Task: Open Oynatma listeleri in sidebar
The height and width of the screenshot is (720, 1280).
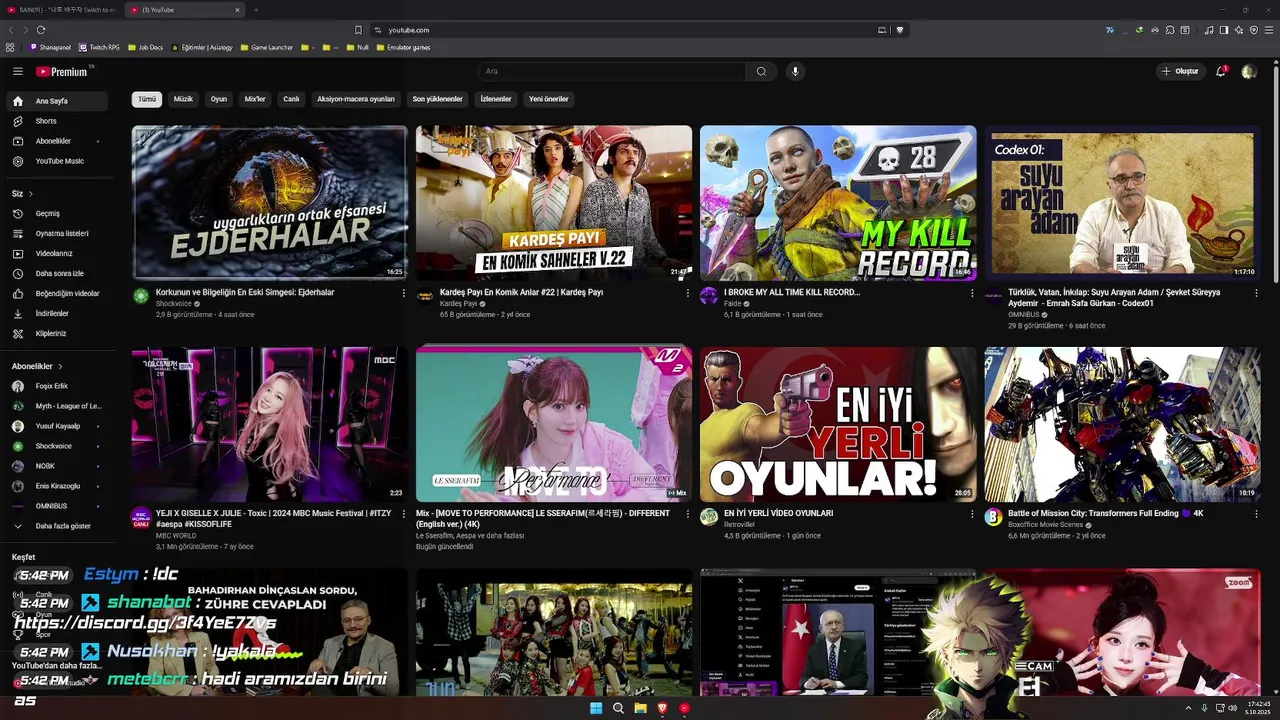Action: click(x=56, y=233)
